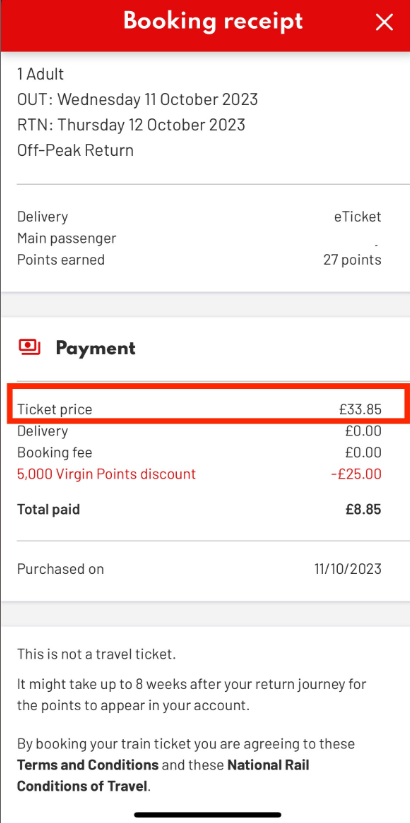Screen dimensions: 410x823
Task: Click the Total paid £8.85 amount
Action: (363, 509)
